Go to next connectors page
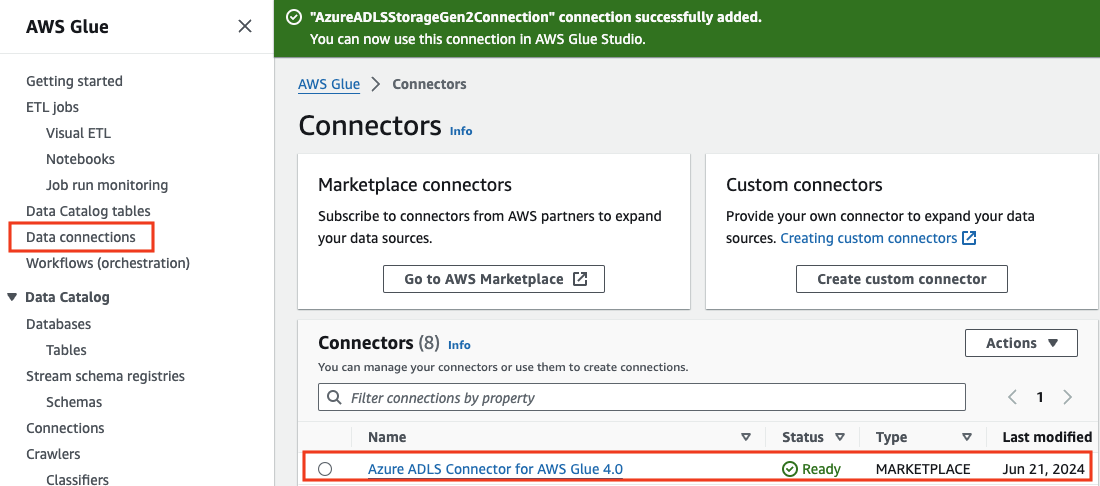Viewport: 1100px width, 486px height. (x=1067, y=397)
